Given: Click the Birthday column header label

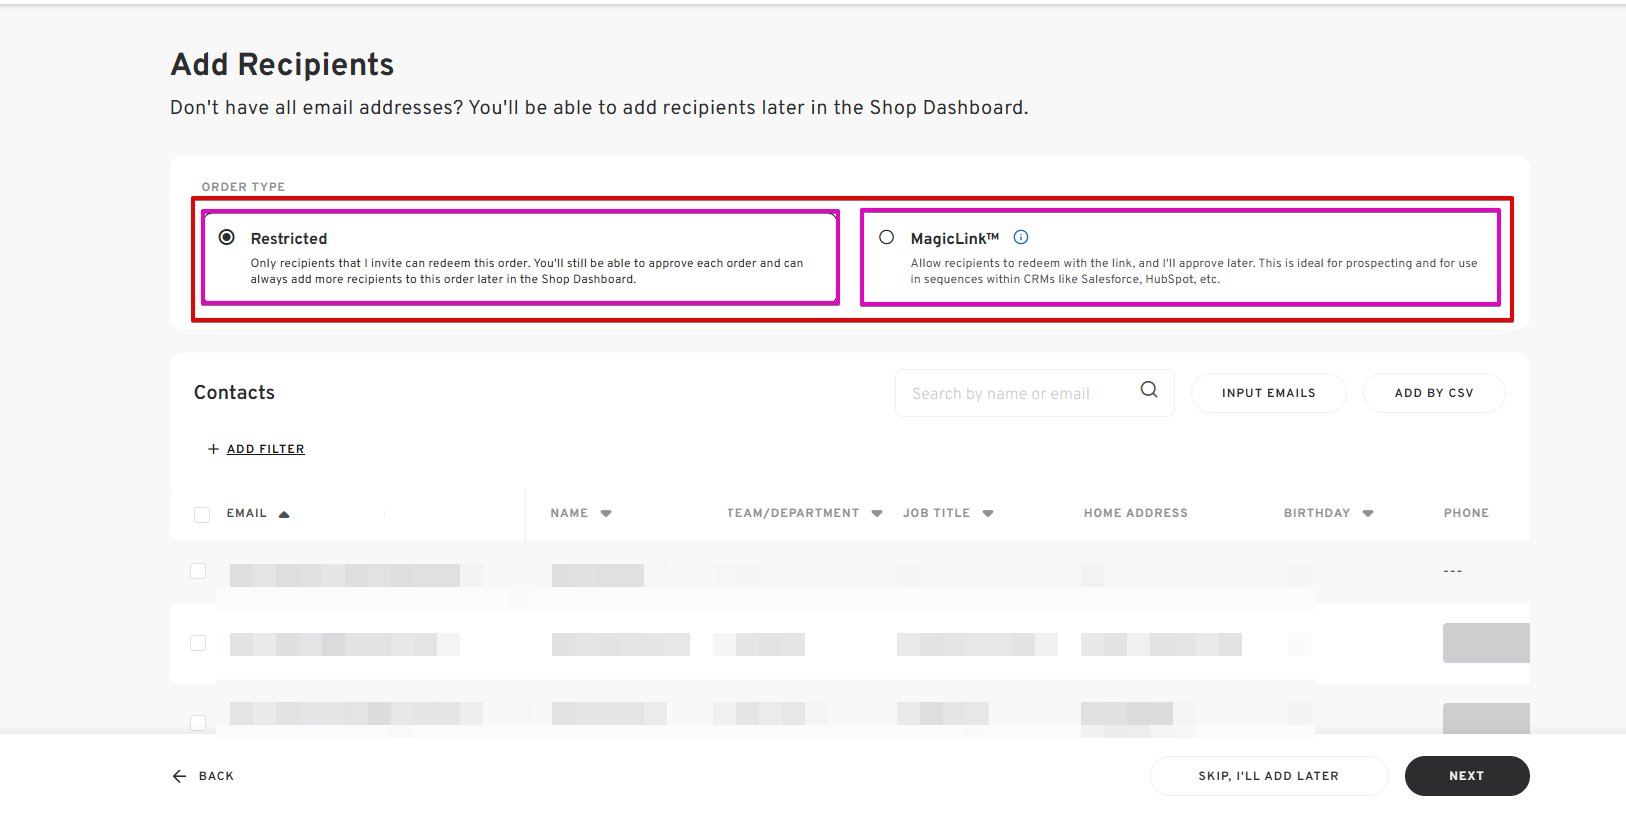Looking at the screenshot, I should tap(1317, 513).
